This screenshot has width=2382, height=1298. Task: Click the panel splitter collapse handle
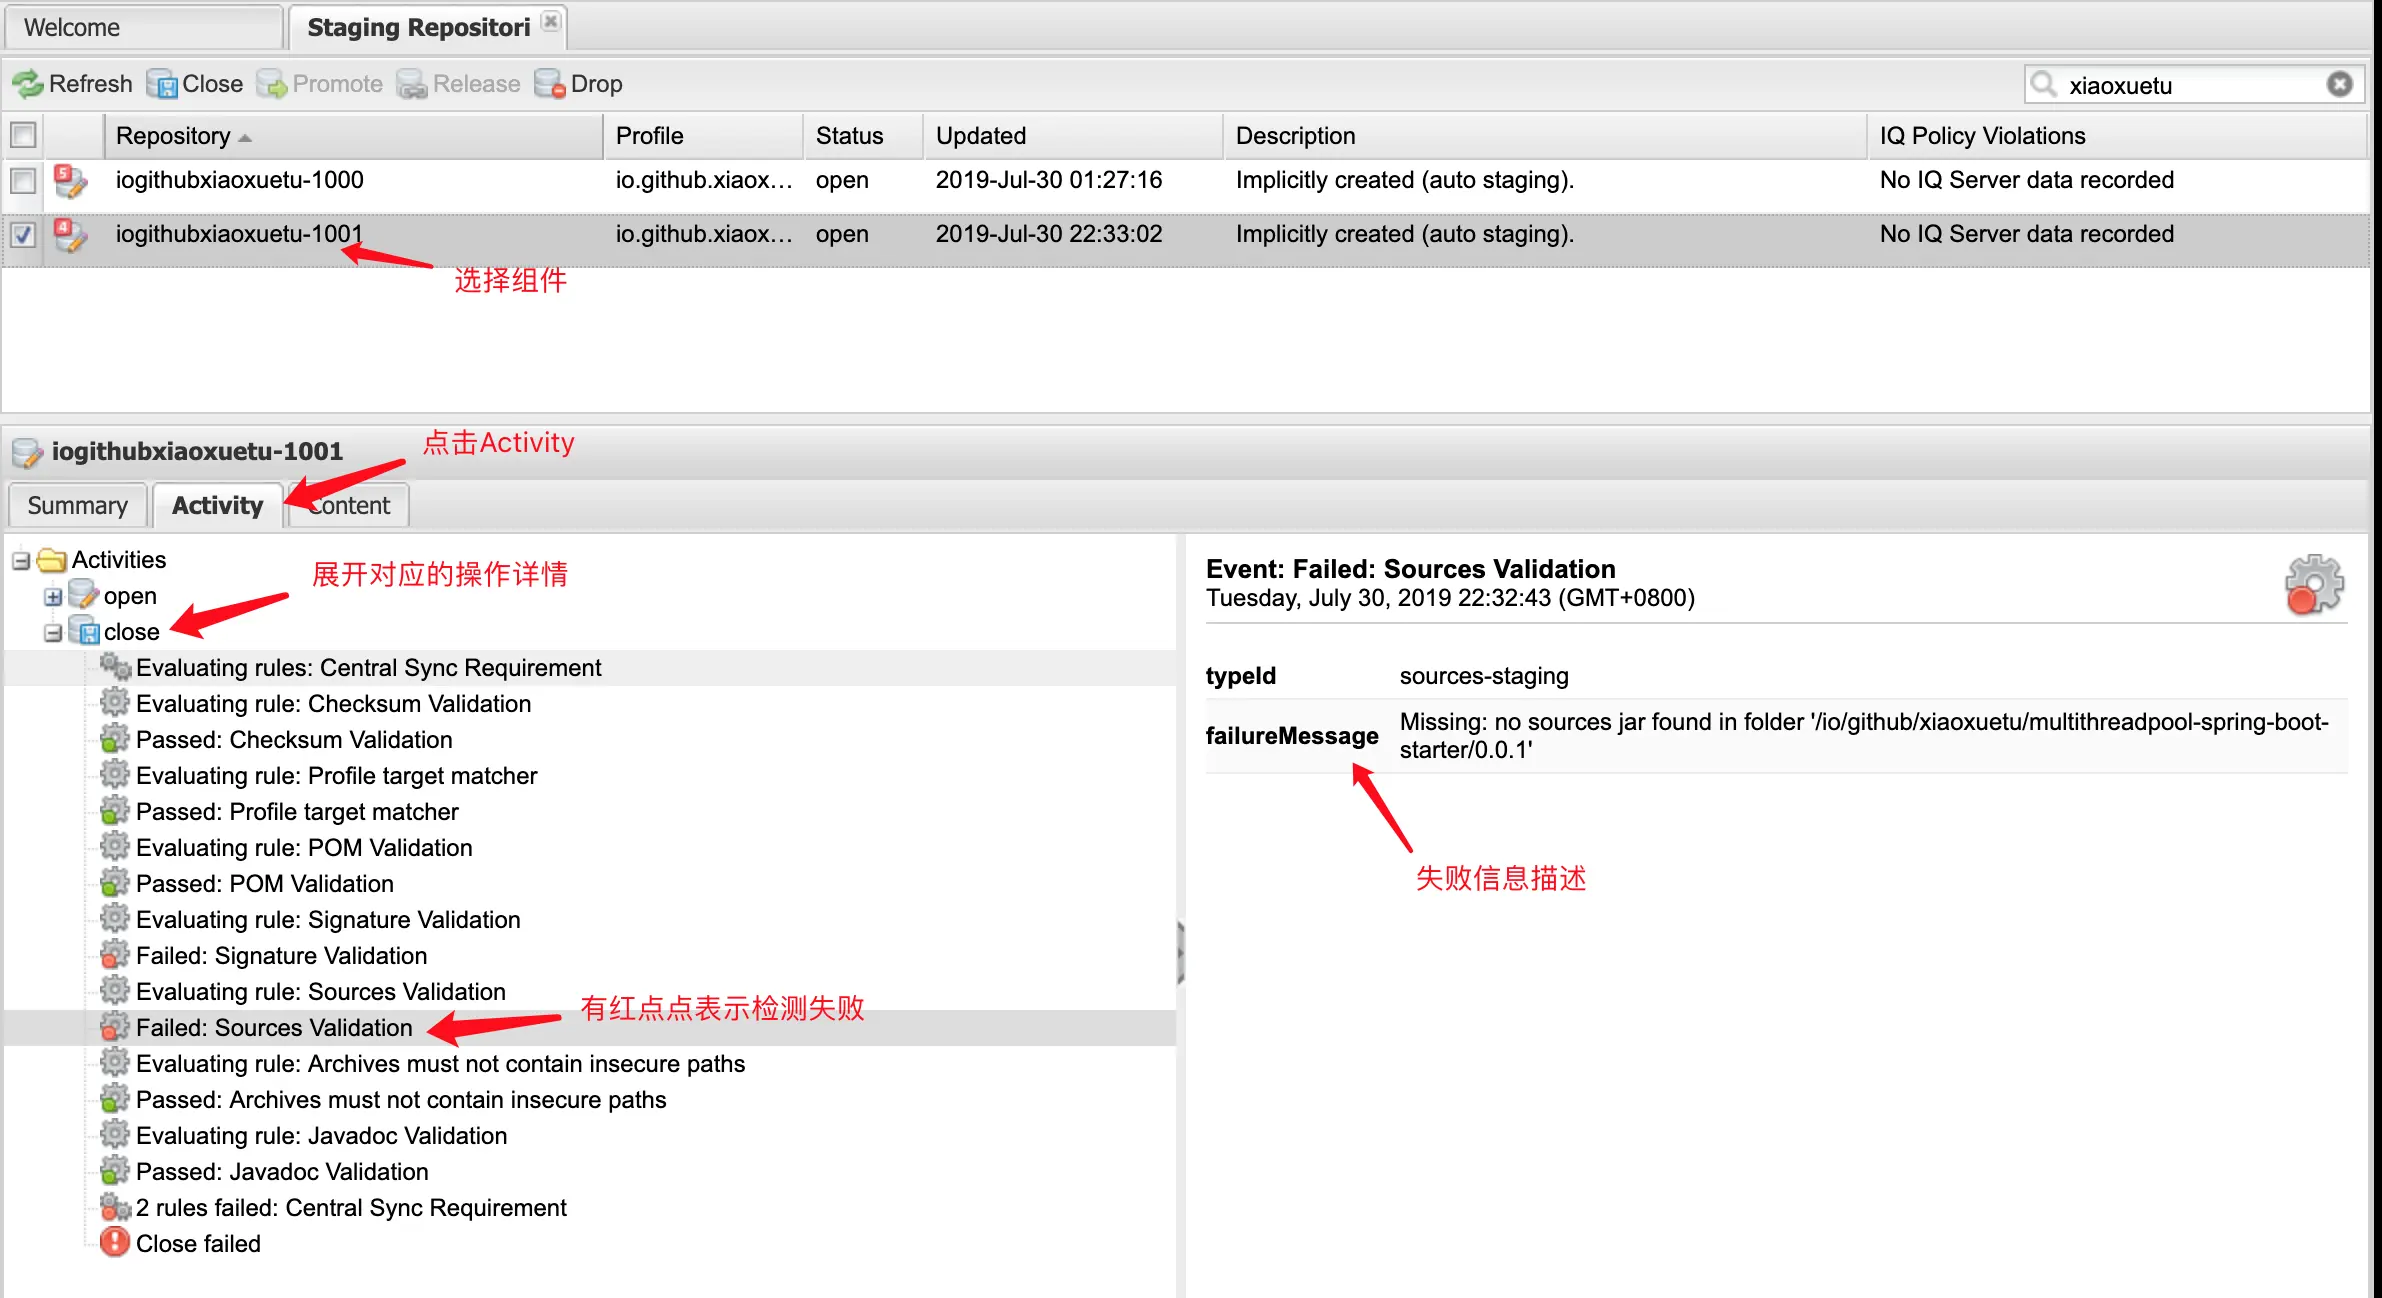pos(1181,953)
